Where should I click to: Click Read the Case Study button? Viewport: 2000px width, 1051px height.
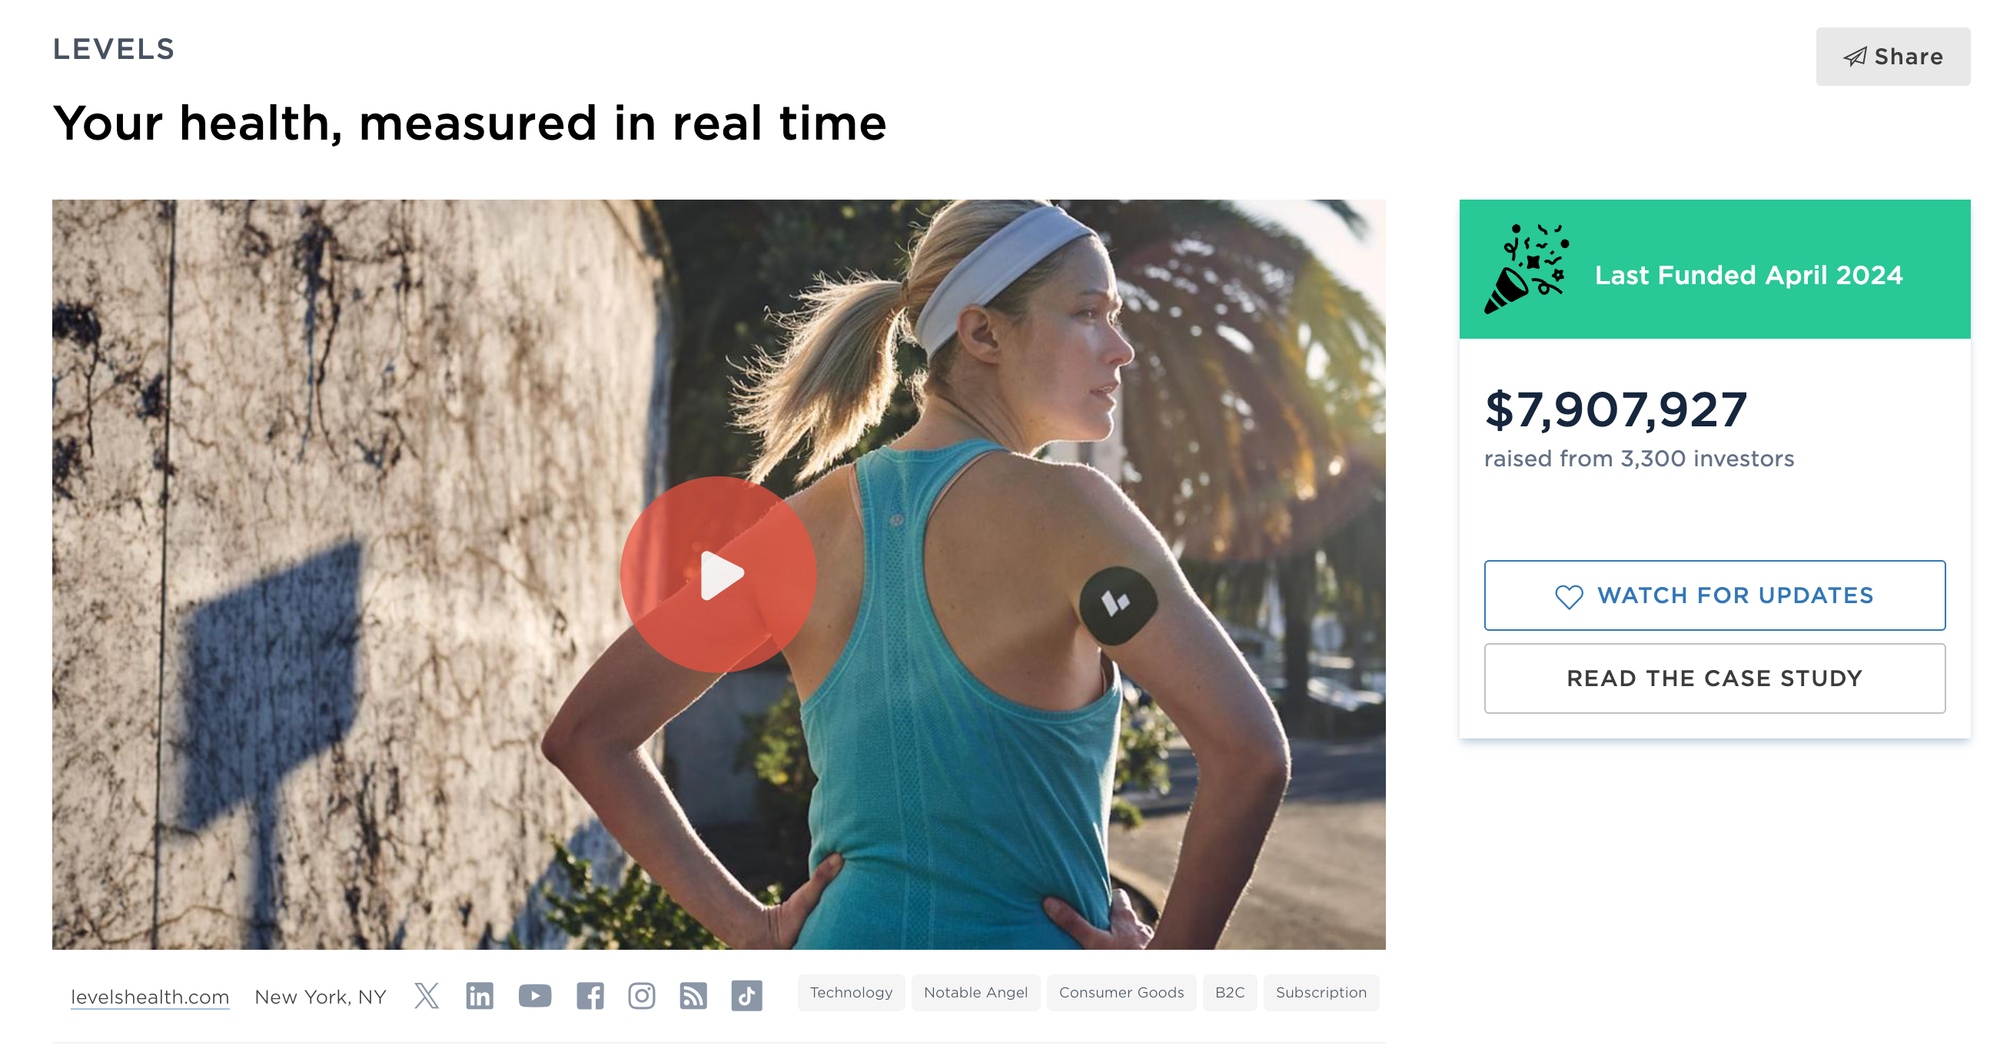pyautogui.click(x=1715, y=678)
